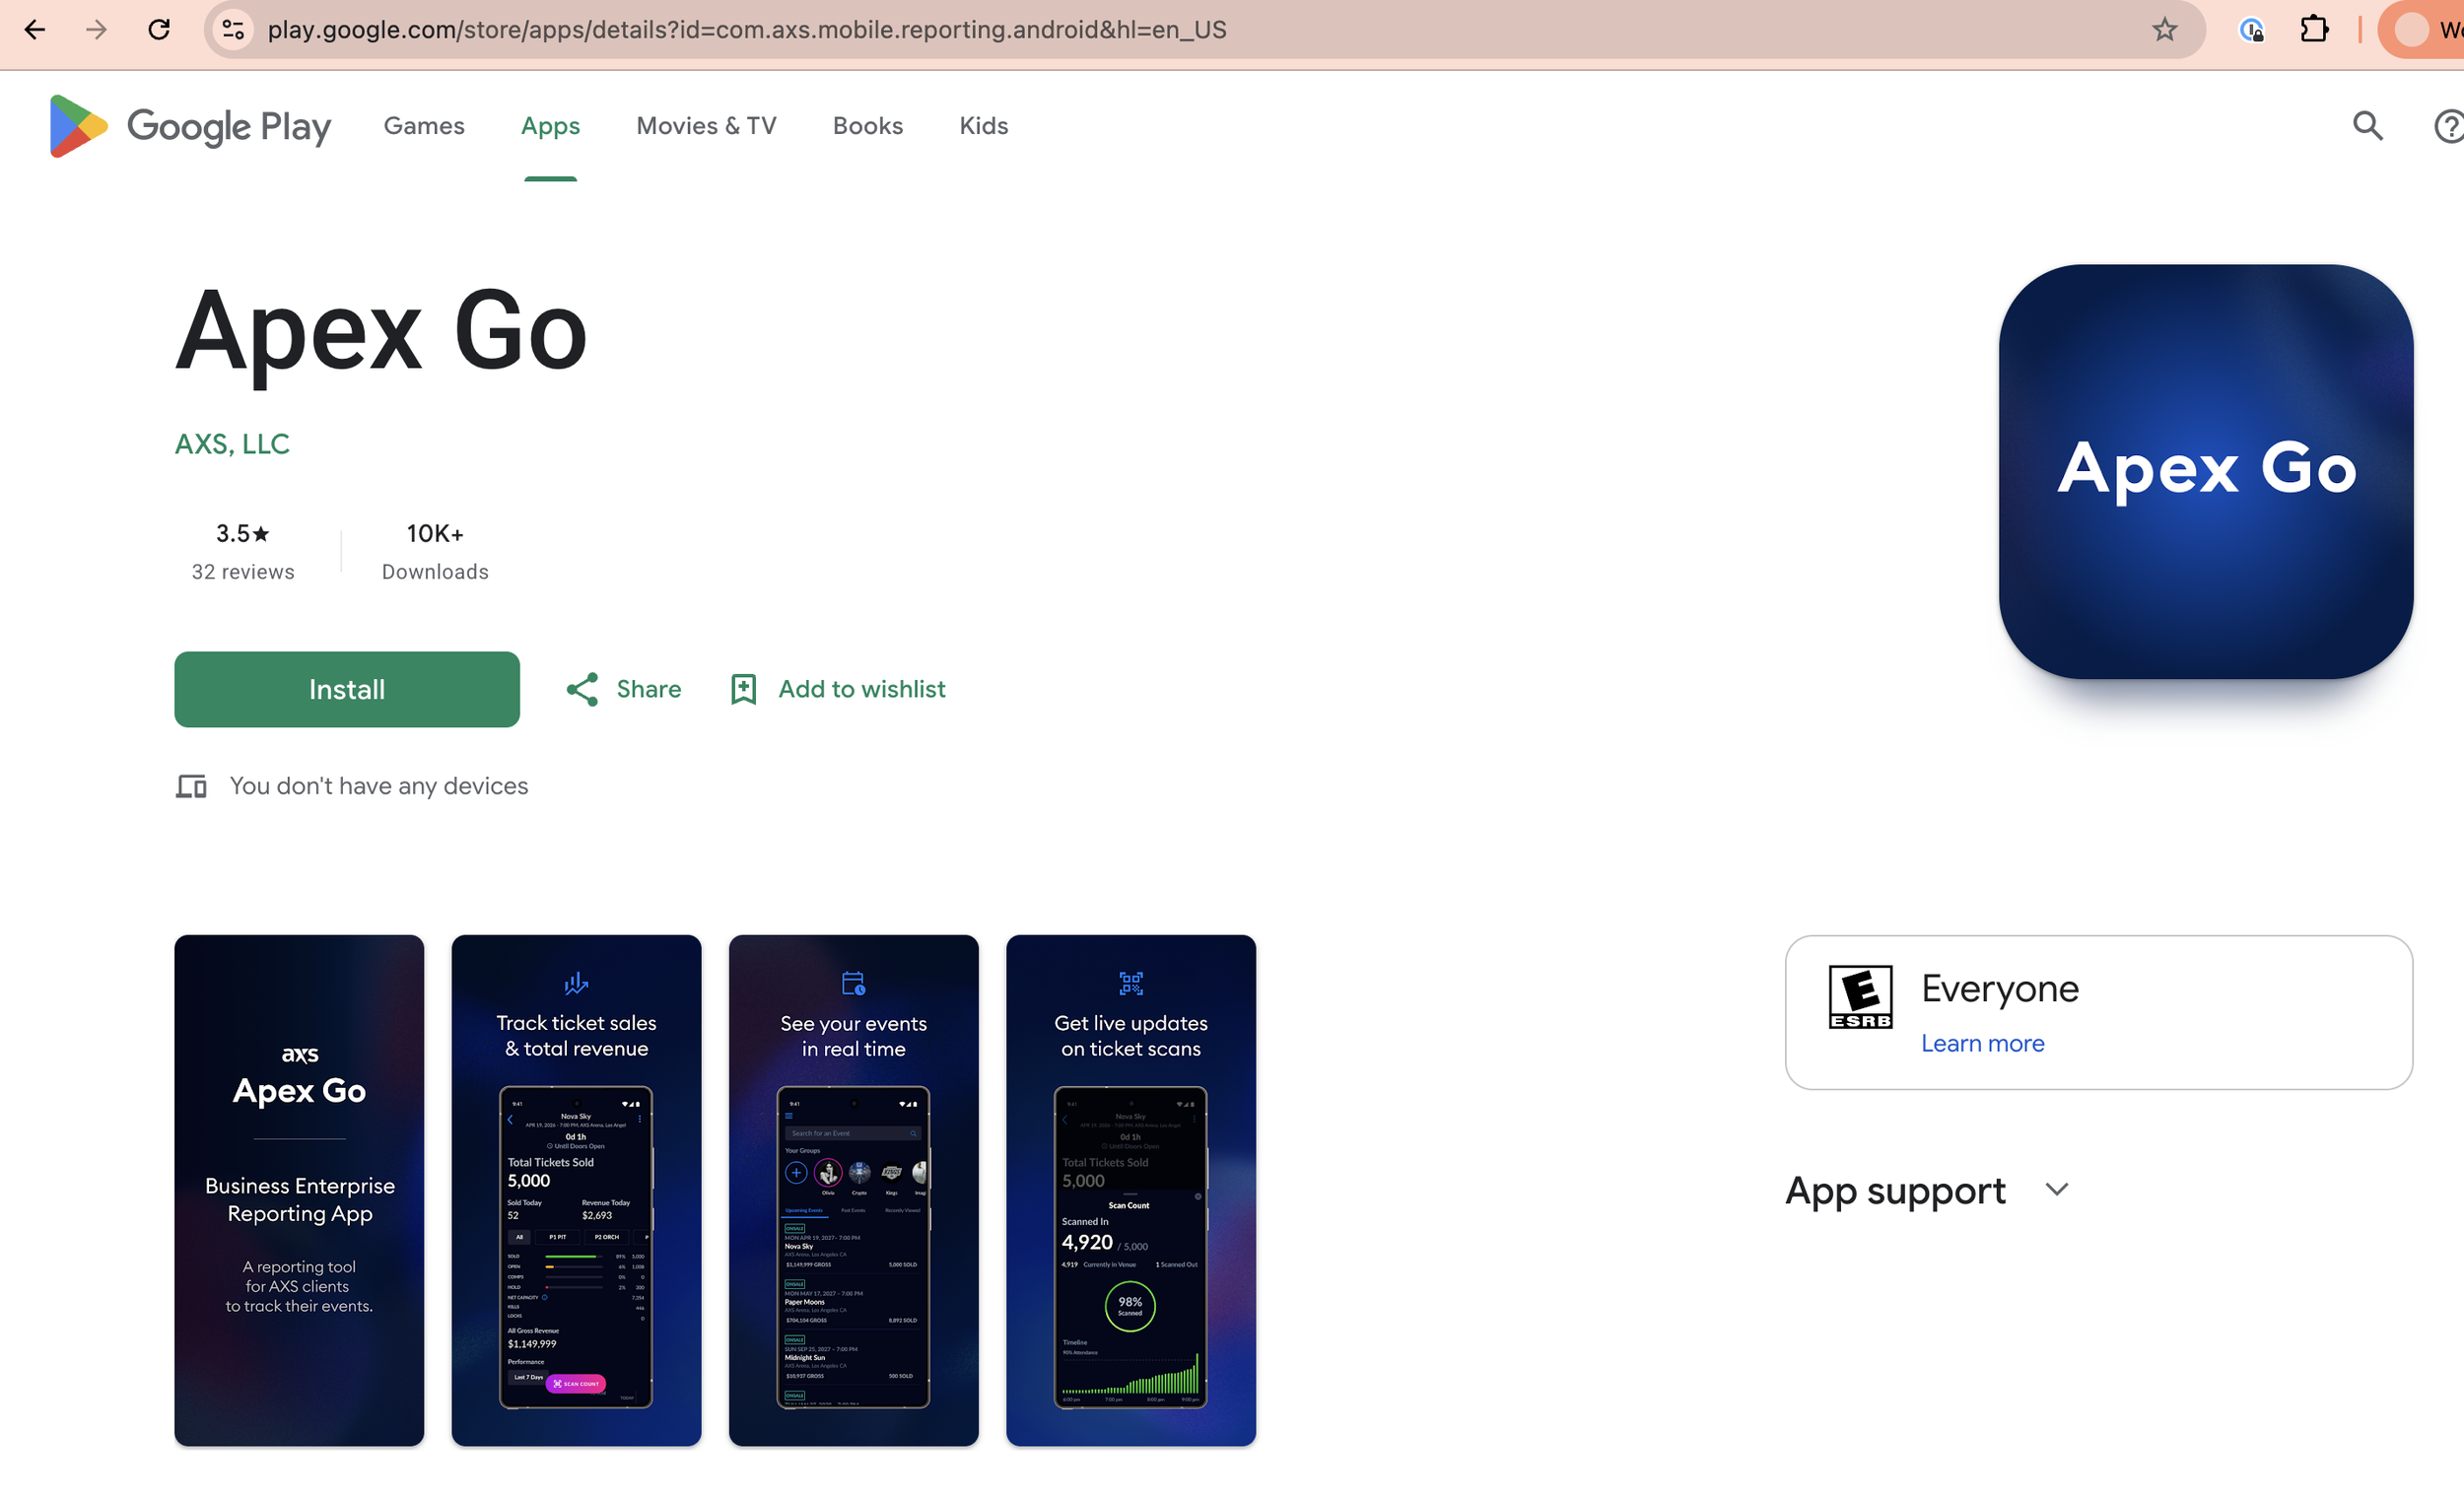Open Google Play search
The width and height of the screenshot is (2464, 1500).
[2368, 126]
